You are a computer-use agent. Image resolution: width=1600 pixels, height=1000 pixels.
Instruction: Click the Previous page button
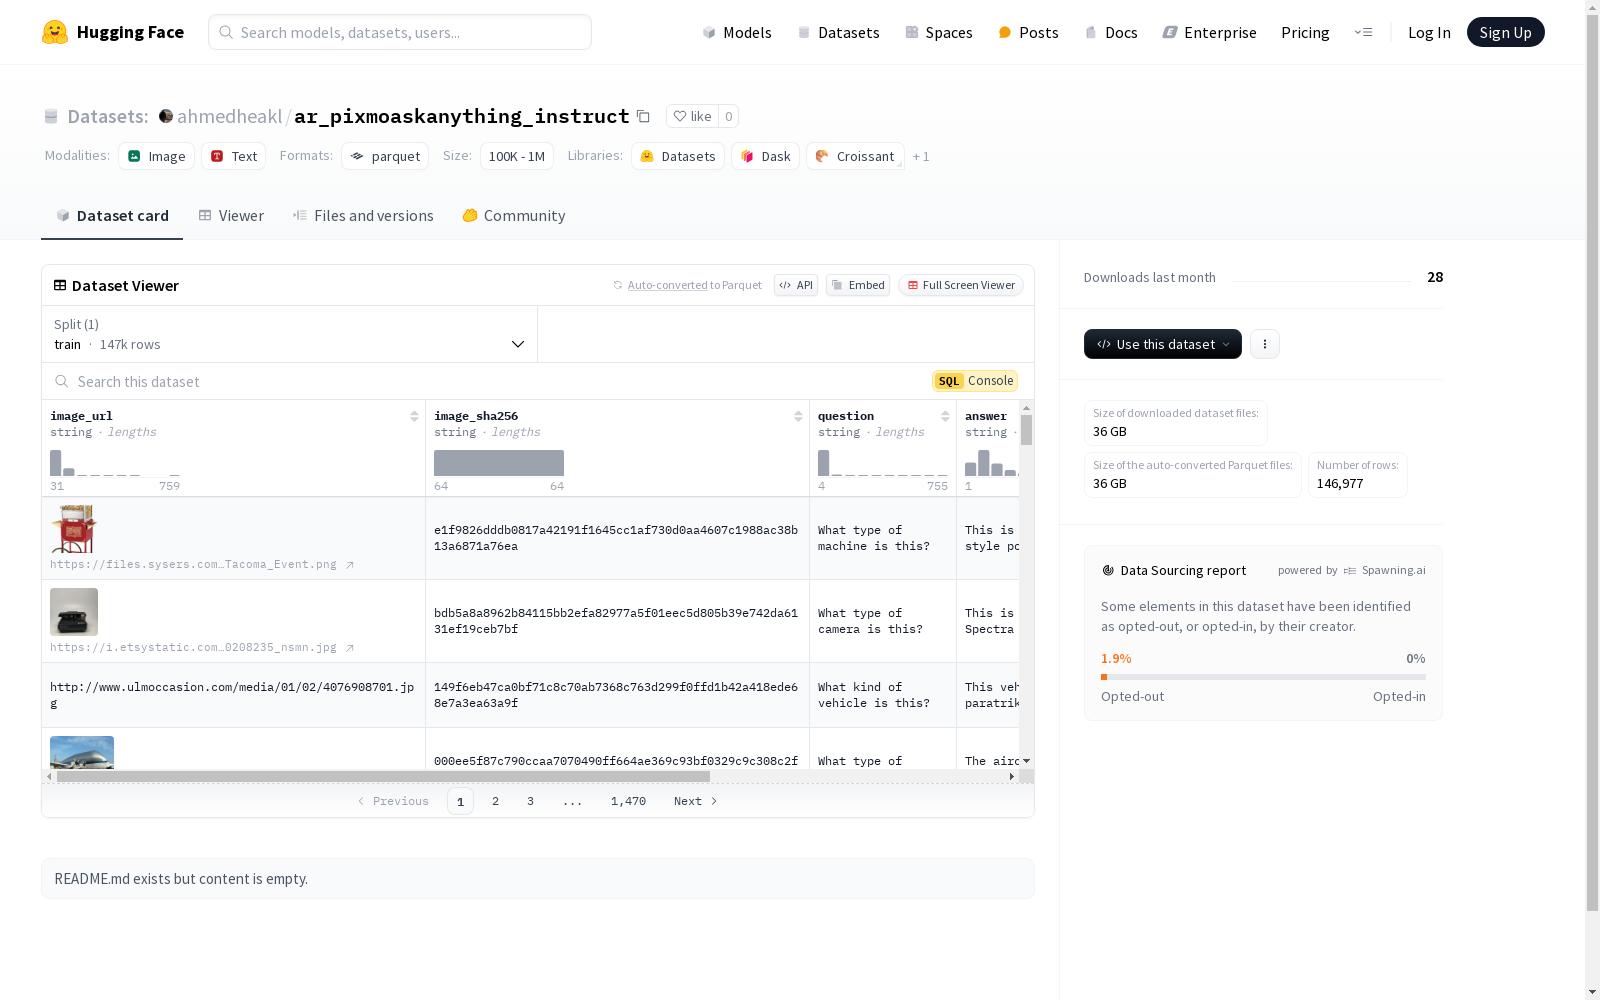tap(393, 801)
